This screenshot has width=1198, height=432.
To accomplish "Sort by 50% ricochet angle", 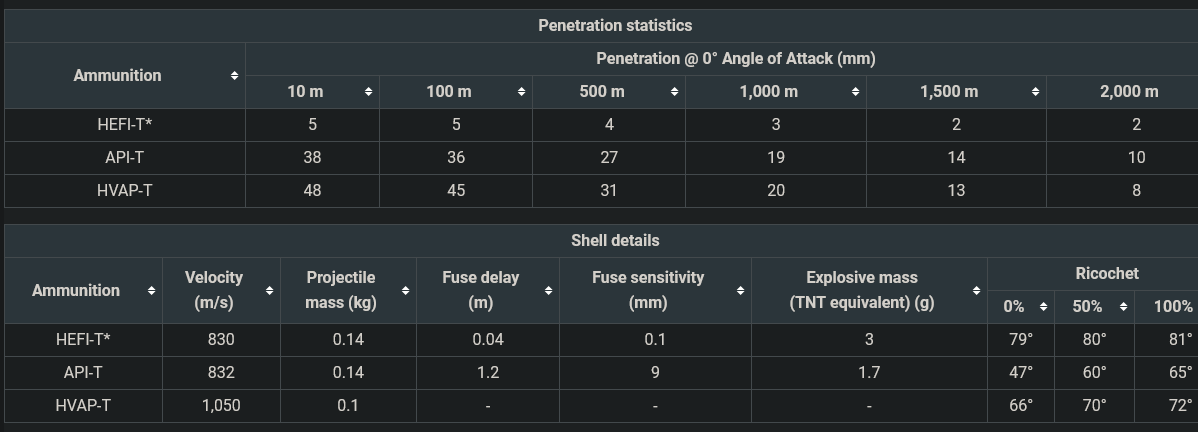I will pyautogui.click(x=1123, y=307).
